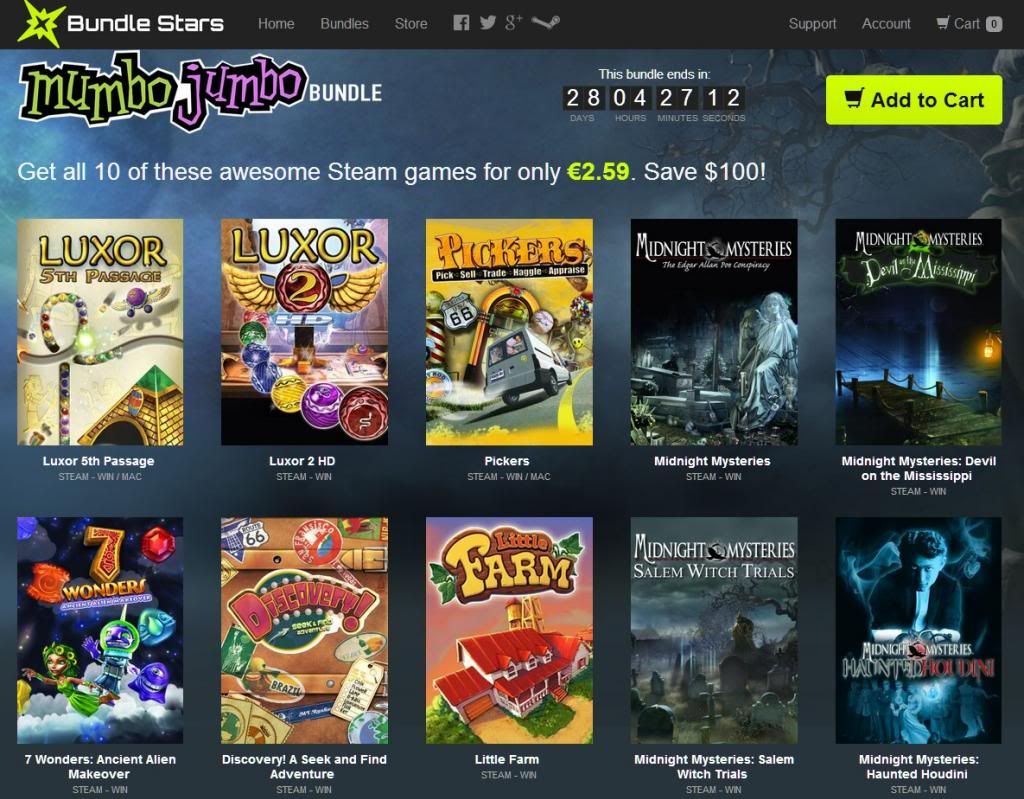
Task: Select the Luxor 2 HD cover art
Action: pyautogui.click(x=304, y=332)
